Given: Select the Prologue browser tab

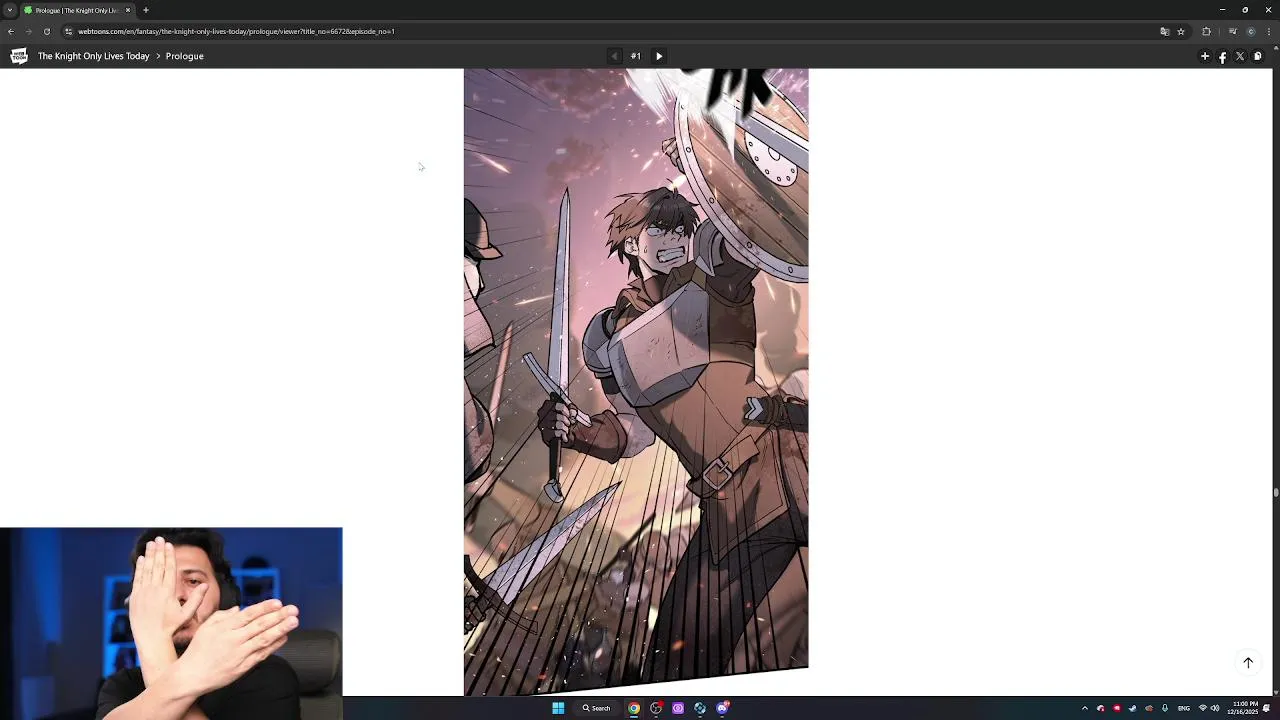Looking at the screenshot, I should tap(78, 10).
